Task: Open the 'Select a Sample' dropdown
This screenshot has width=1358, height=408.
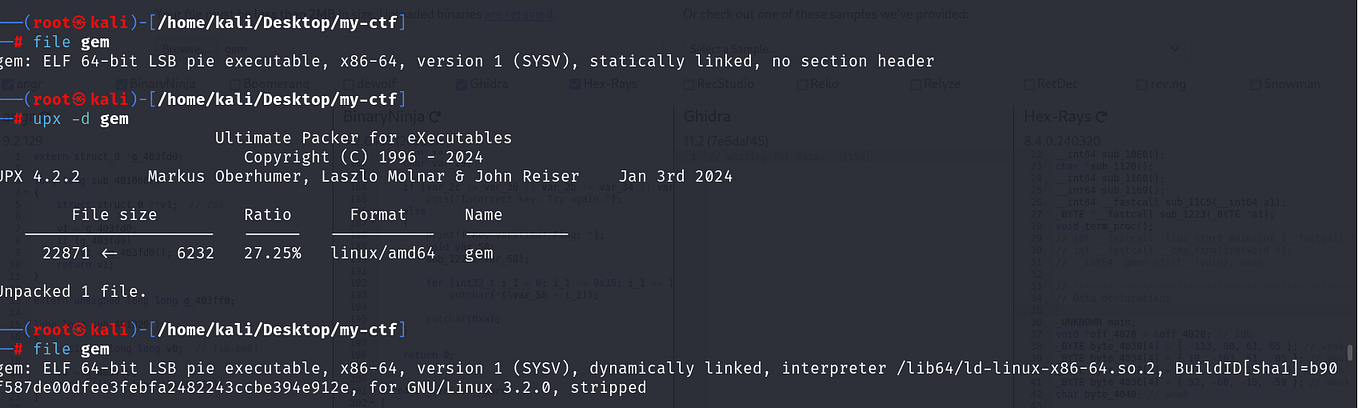Action: 930,48
